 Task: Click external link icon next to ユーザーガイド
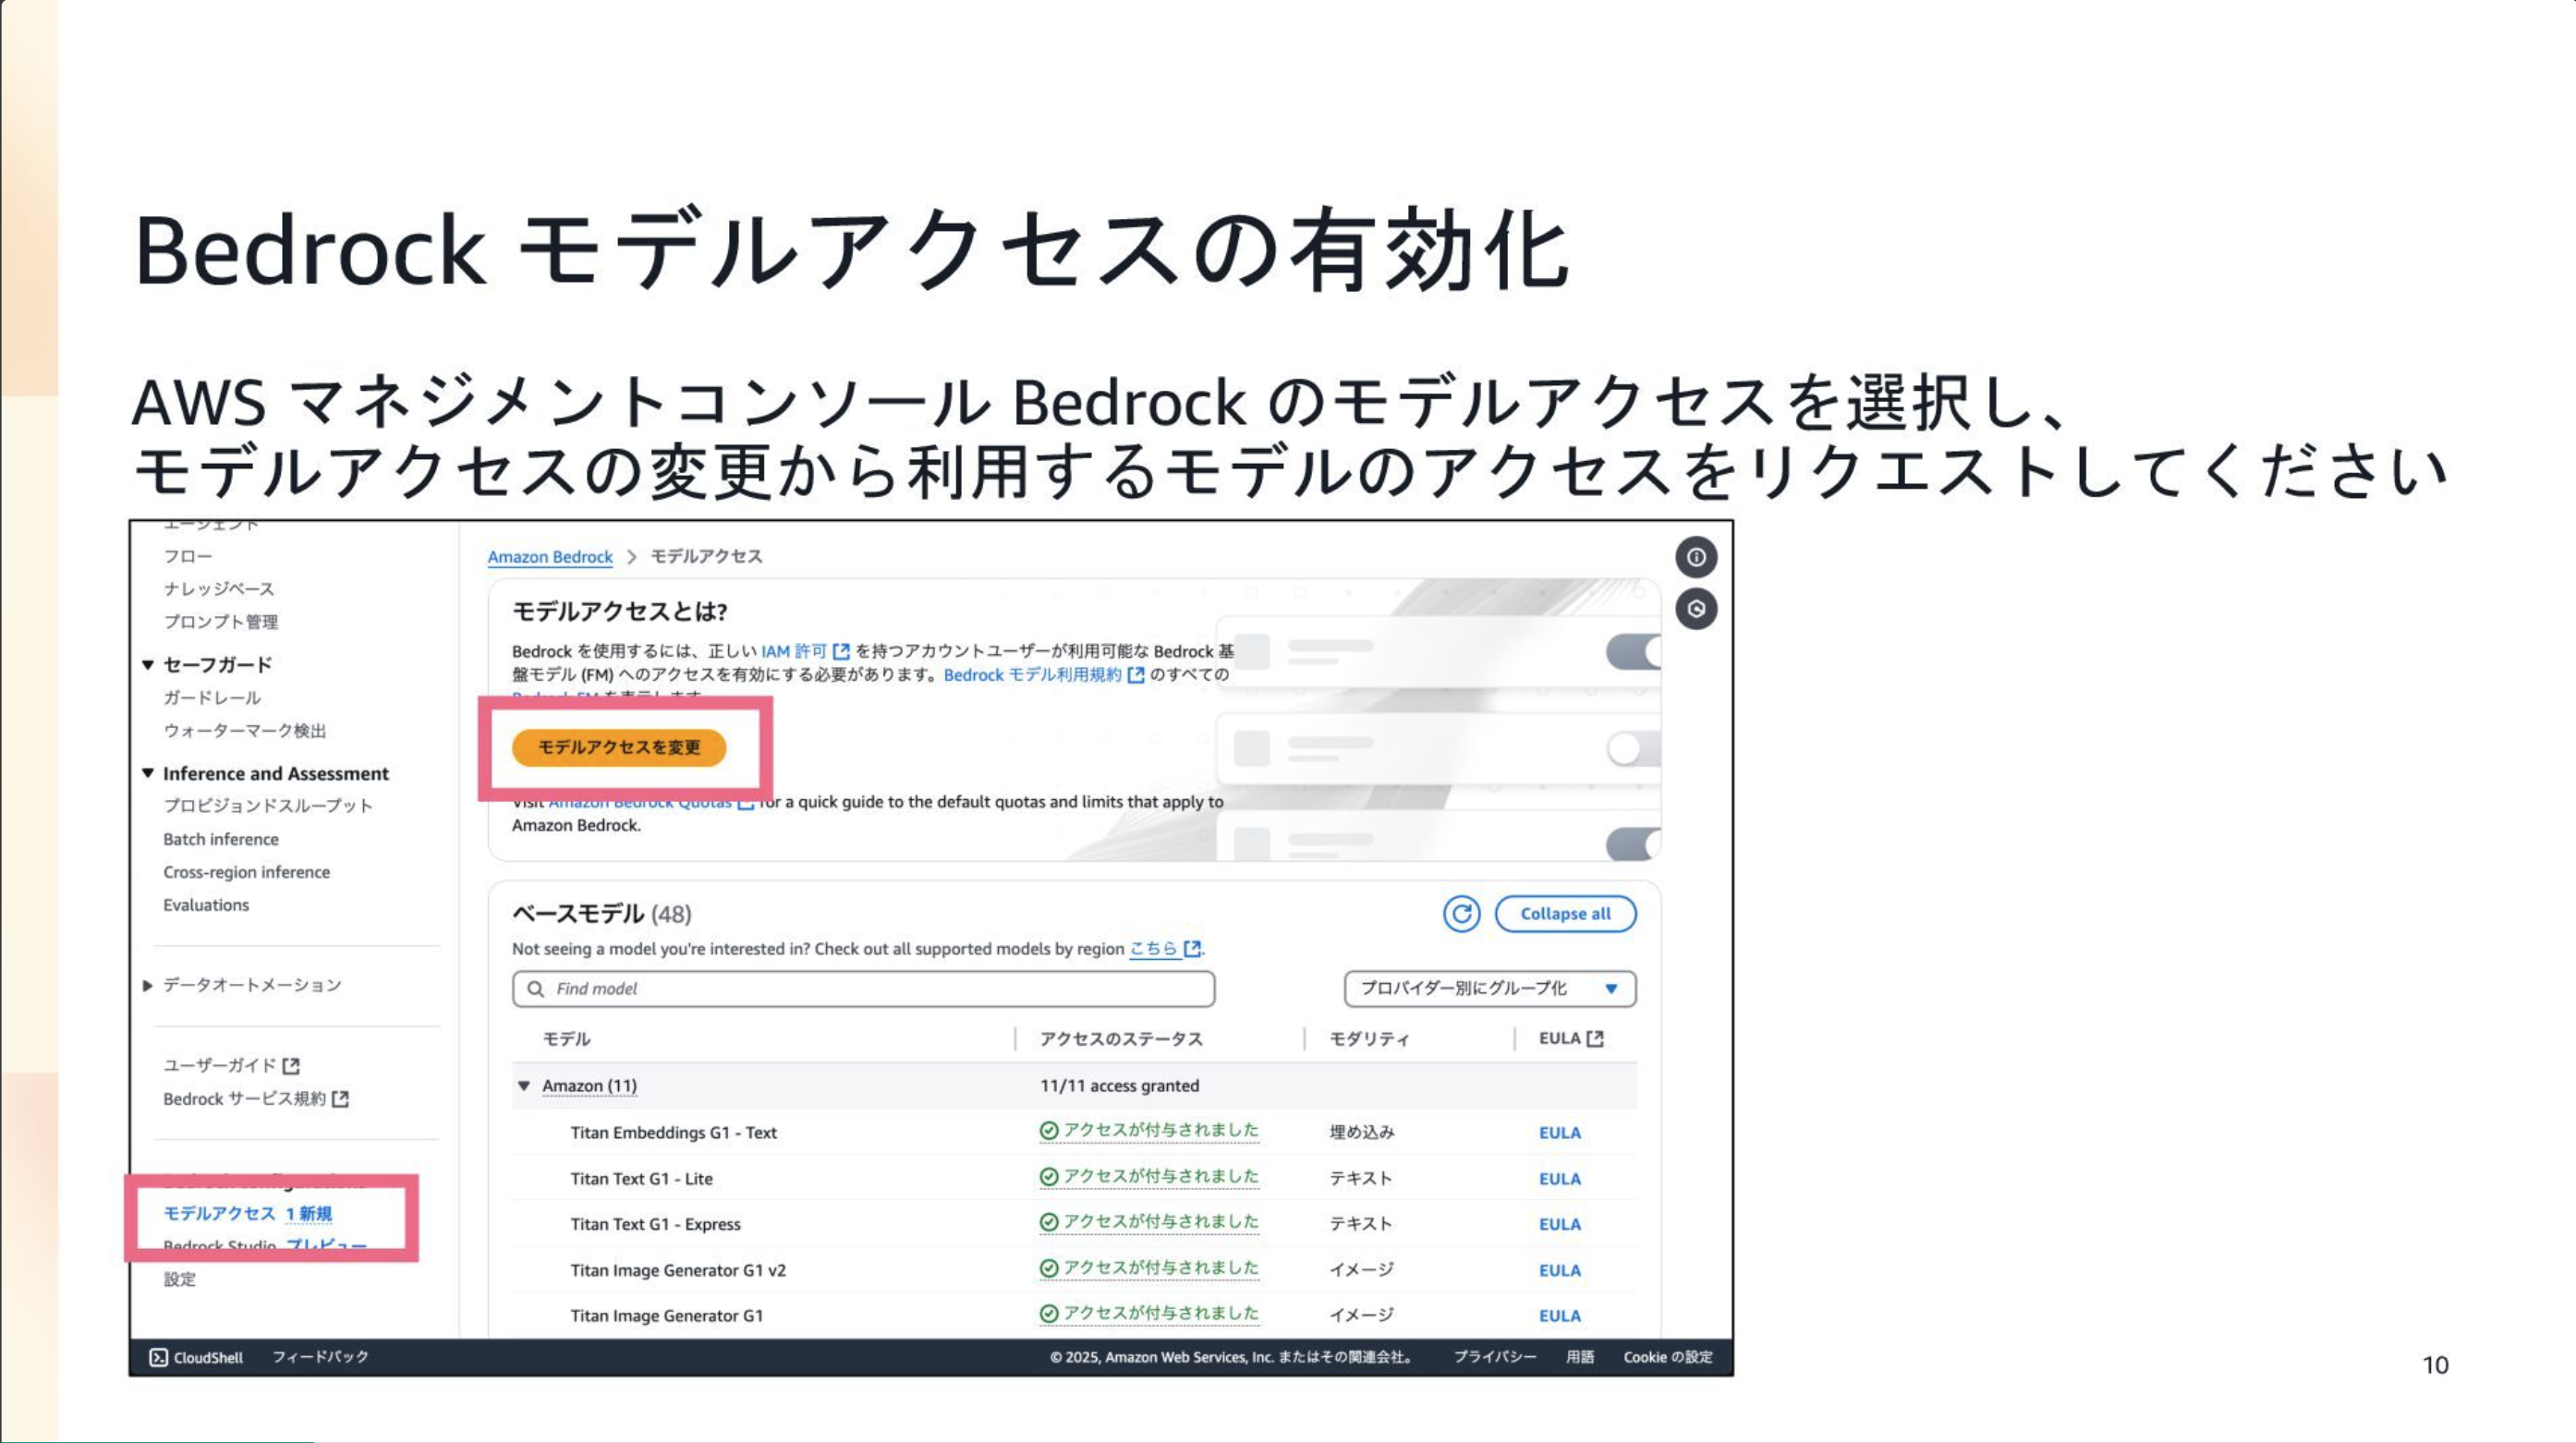[291, 1066]
